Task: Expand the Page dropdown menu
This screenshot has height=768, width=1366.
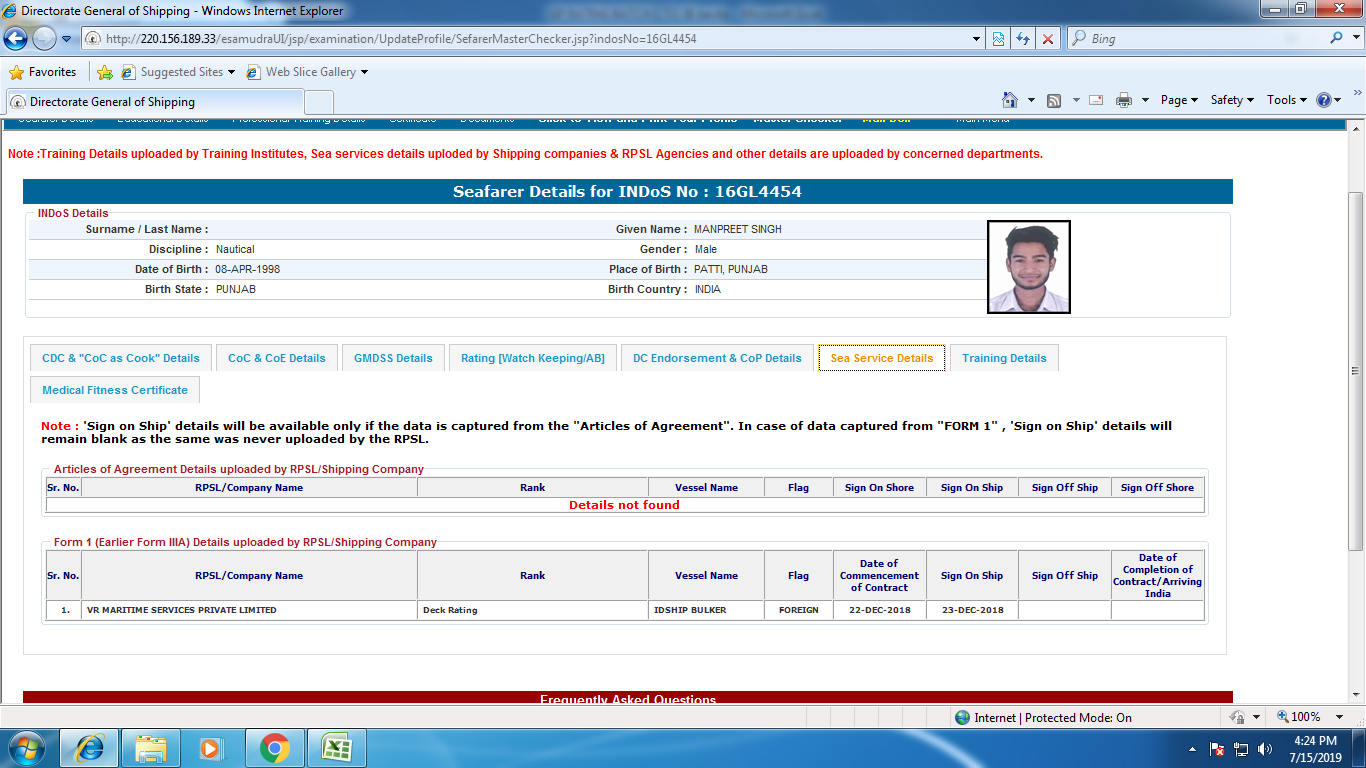Action: point(1178,100)
